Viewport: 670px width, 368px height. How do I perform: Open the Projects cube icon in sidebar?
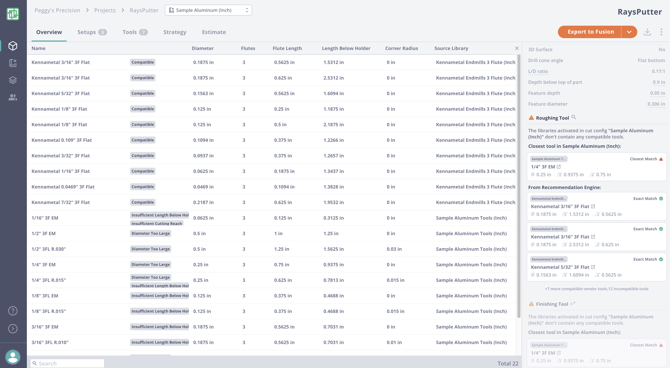pos(13,46)
